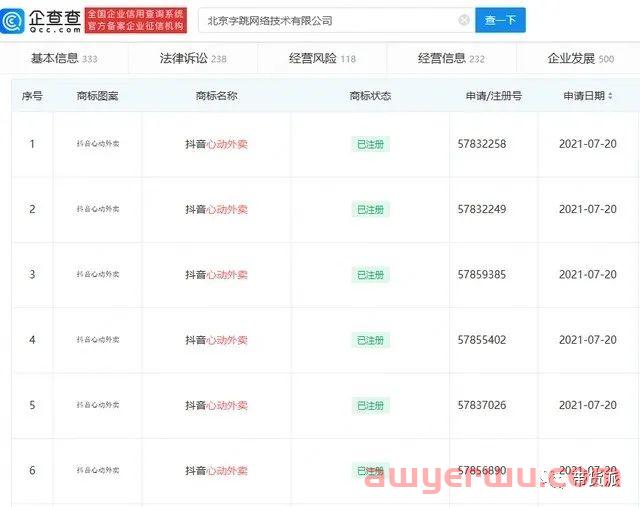Open trademark image thumbnail in row 1
The height and width of the screenshot is (507, 640).
click(98, 144)
